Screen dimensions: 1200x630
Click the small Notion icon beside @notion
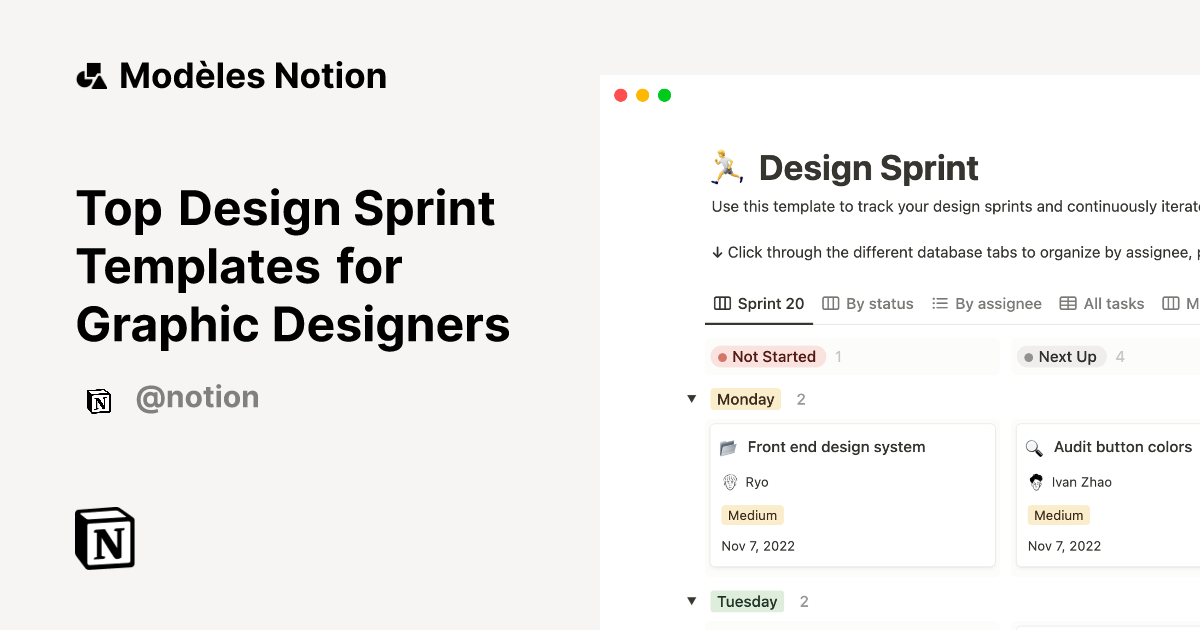click(x=99, y=399)
